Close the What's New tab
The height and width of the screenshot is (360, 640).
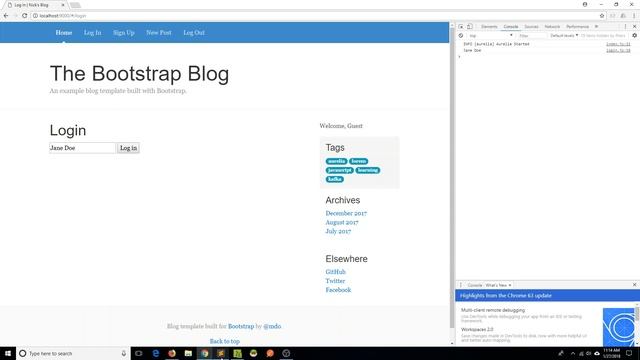(510, 285)
